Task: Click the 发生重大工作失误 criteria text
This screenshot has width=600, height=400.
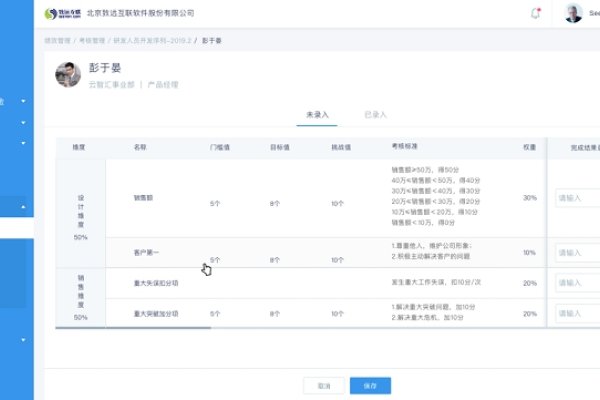Action: pos(436,282)
